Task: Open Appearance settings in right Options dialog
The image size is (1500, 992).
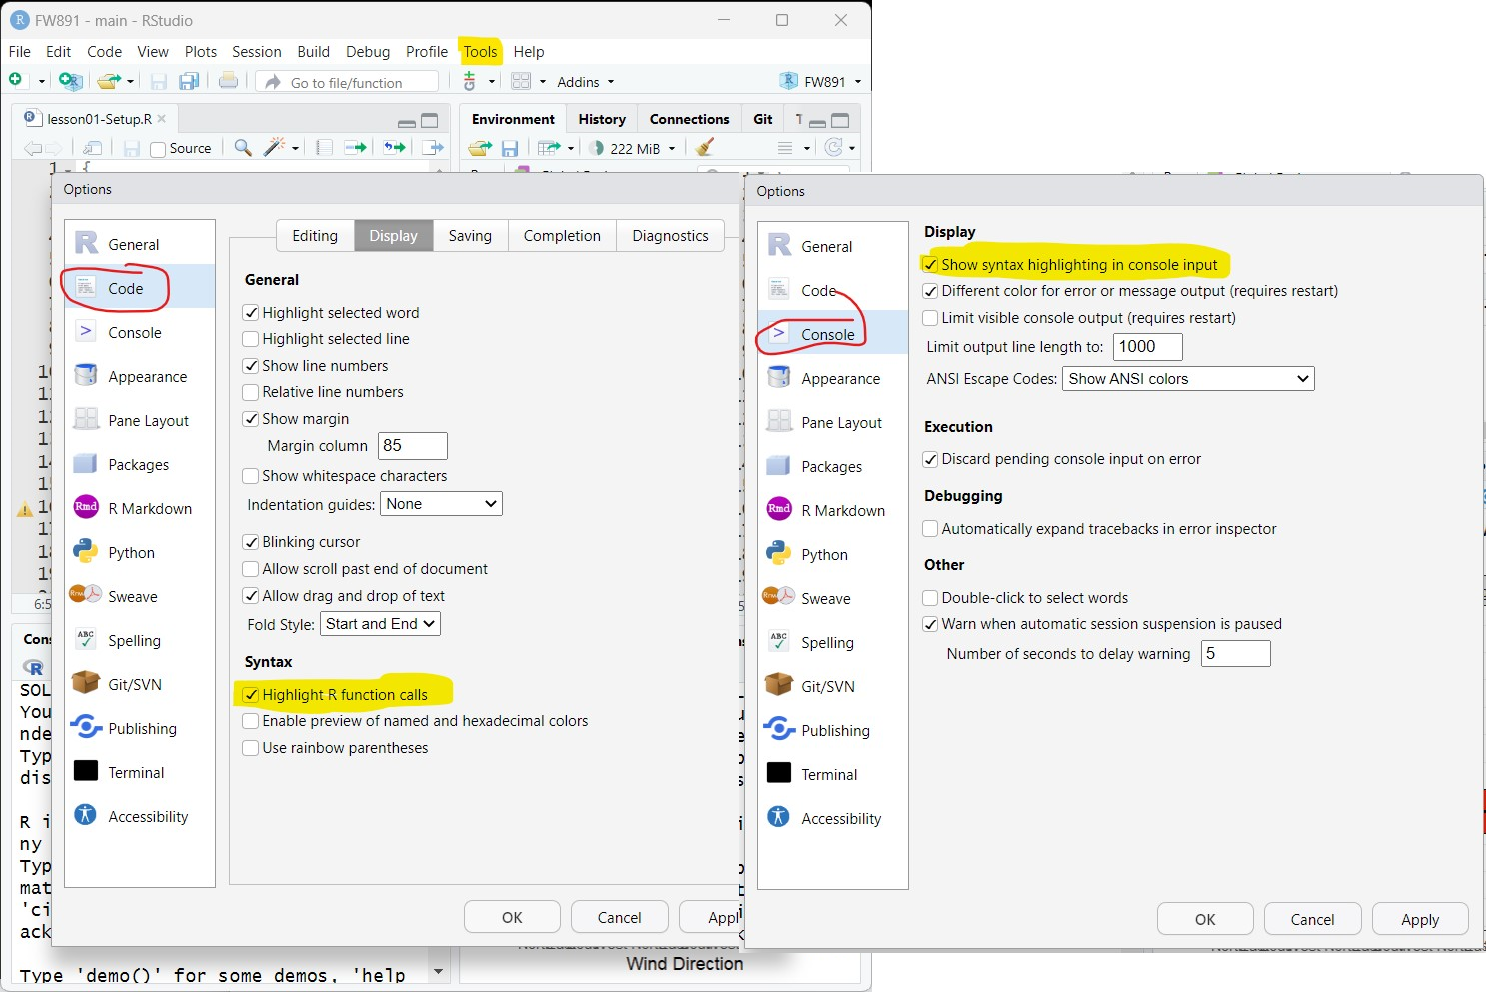Action: (840, 379)
